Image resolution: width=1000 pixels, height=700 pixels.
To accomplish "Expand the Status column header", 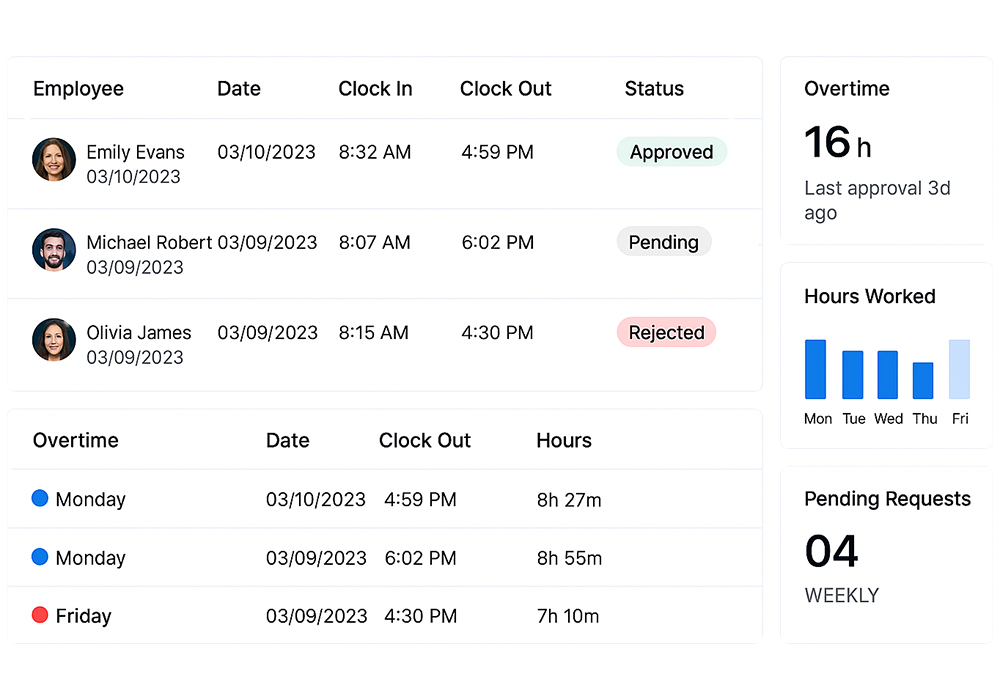I will (654, 89).
